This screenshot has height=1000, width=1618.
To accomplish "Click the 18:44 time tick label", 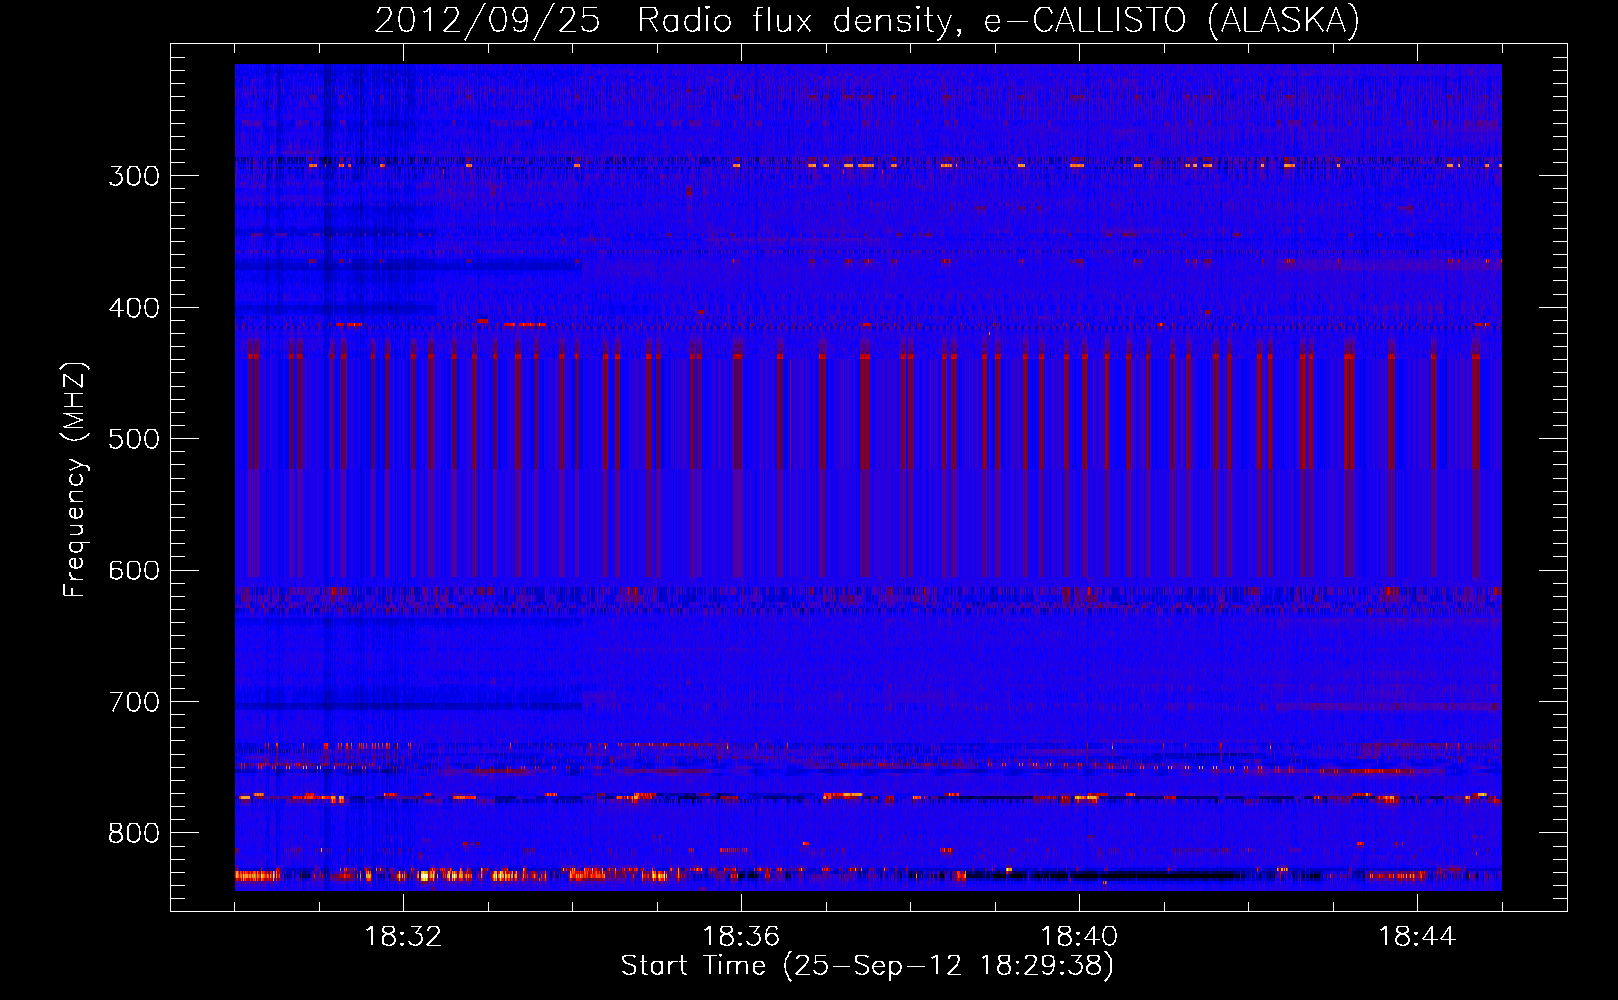I will 1417,937.
